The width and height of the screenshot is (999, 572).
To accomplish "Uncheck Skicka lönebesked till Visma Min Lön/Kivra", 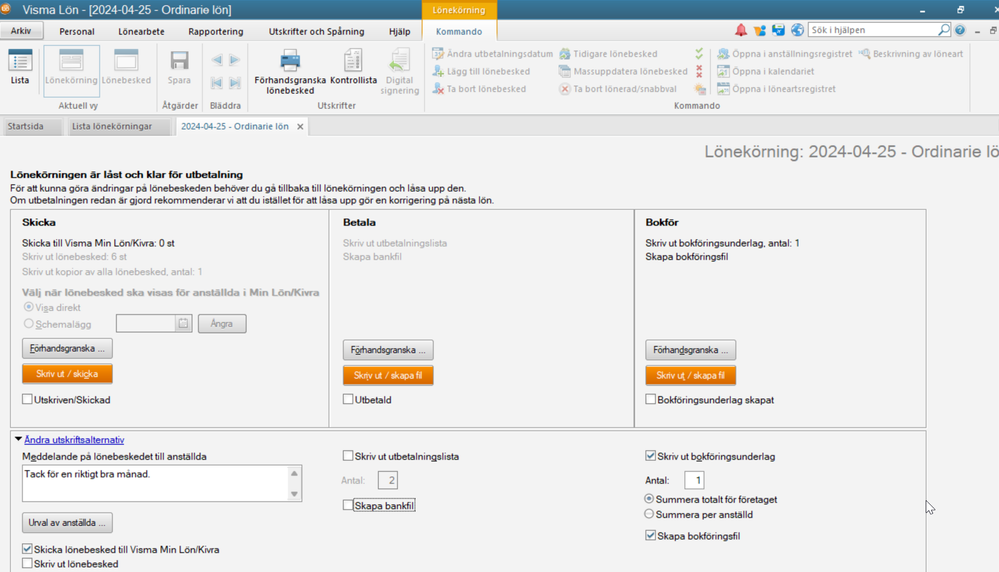I will 28,549.
